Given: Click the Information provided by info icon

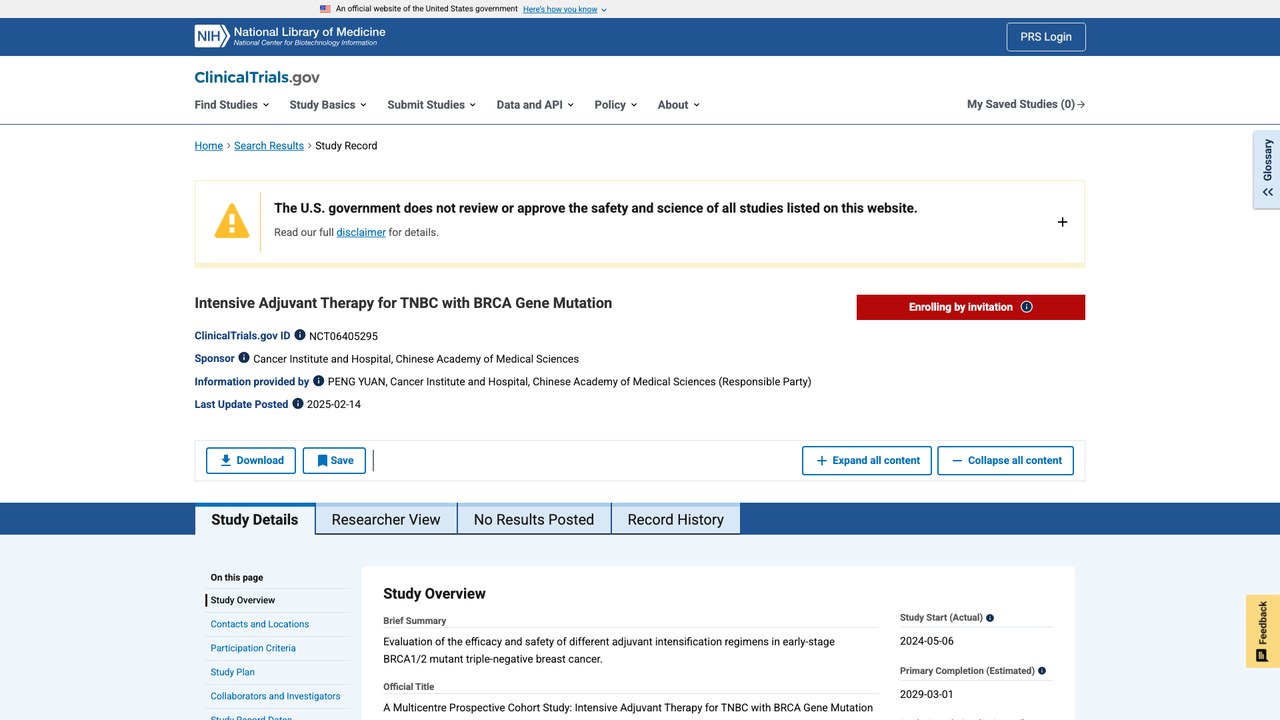Looking at the screenshot, I should click(319, 380).
